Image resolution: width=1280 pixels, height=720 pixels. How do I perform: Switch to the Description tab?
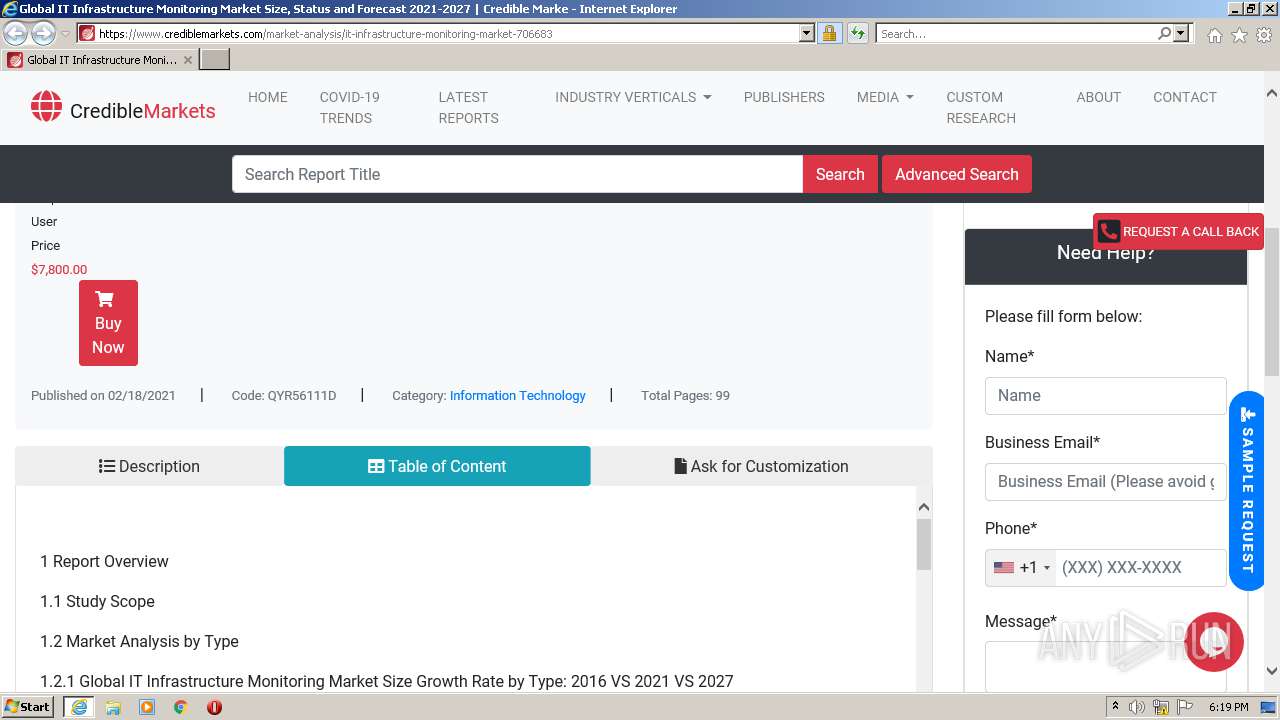[x=149, y=466]
